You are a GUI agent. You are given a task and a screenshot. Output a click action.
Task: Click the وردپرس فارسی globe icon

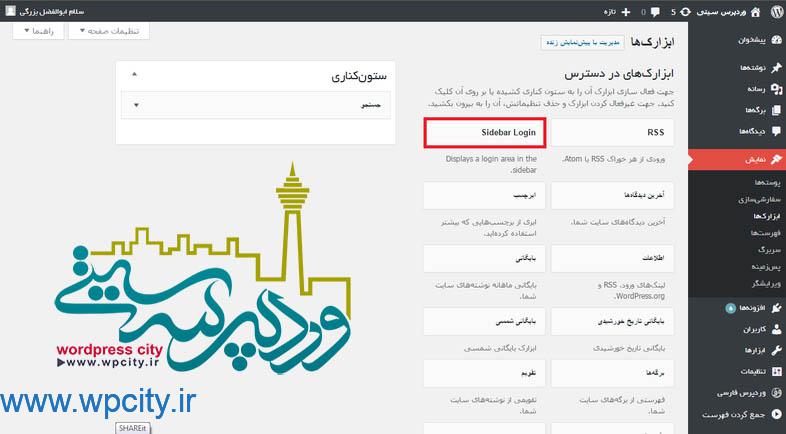coord(776,393)
